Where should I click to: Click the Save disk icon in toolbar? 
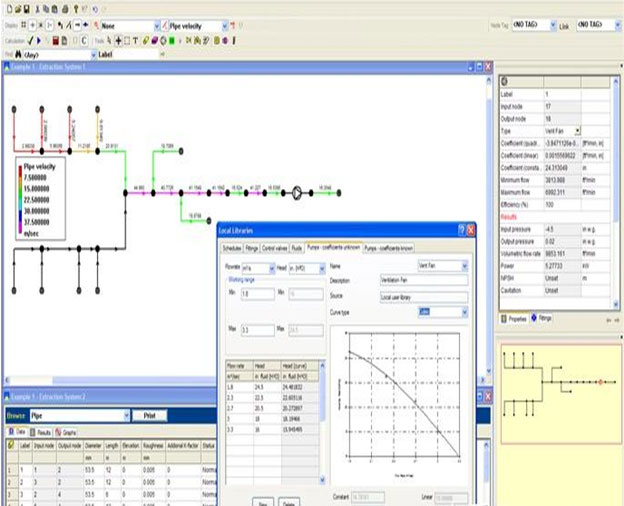[28, 8]
